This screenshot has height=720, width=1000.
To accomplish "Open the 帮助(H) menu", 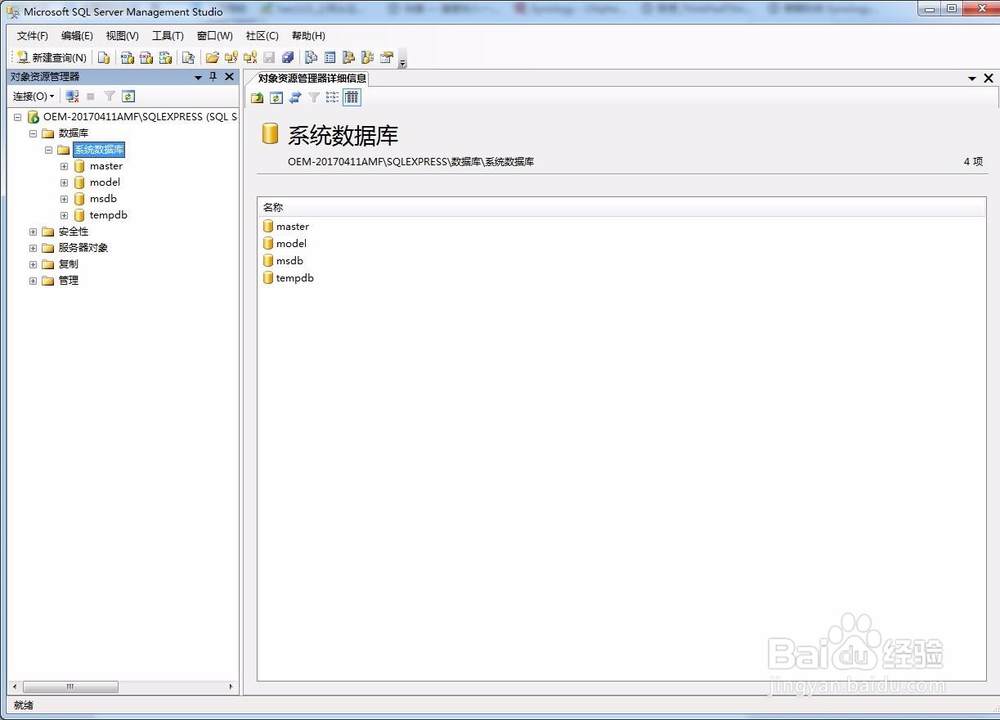I will tap(309, 36).
